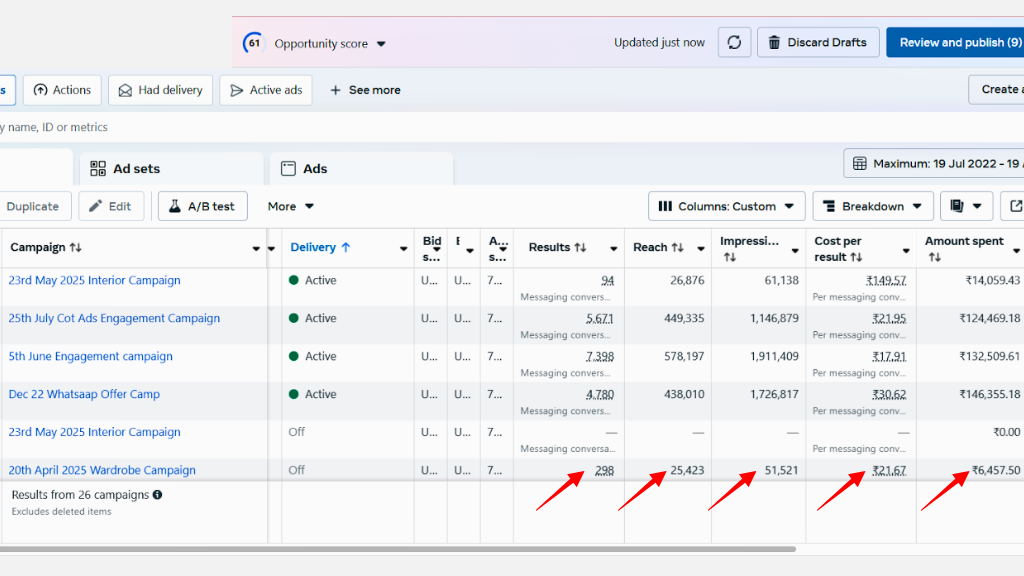Sort by Results column arrows
This screenshot has height=576, width=1024.
click(x=581, y=248)
